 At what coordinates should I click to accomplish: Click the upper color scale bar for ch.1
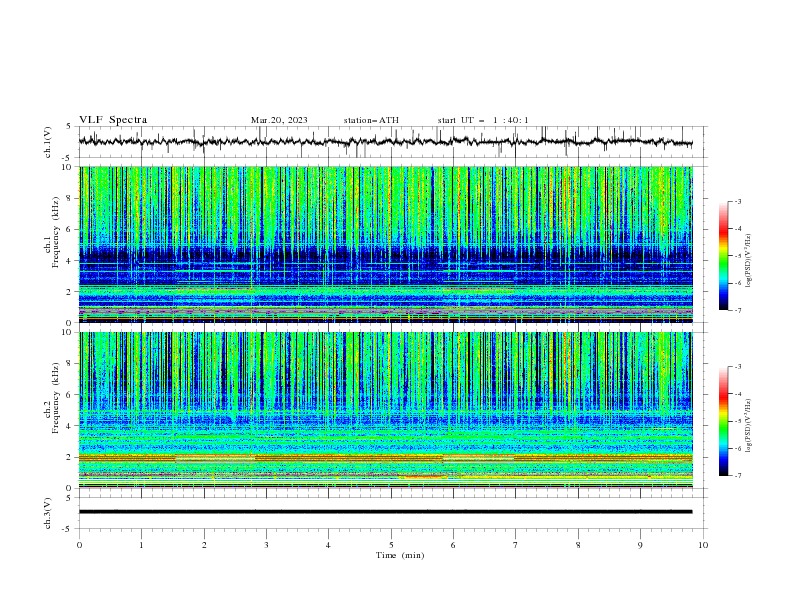click(x=724, y=256)
